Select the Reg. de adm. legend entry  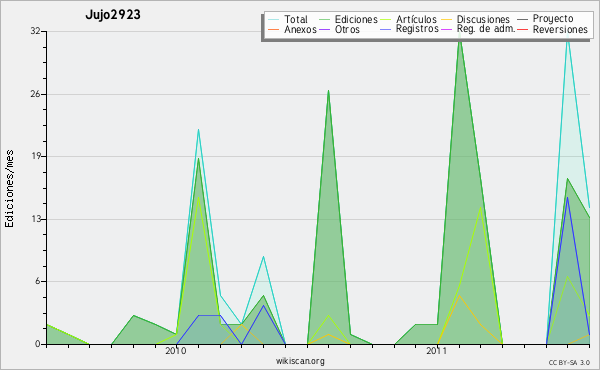click(478, 29)
